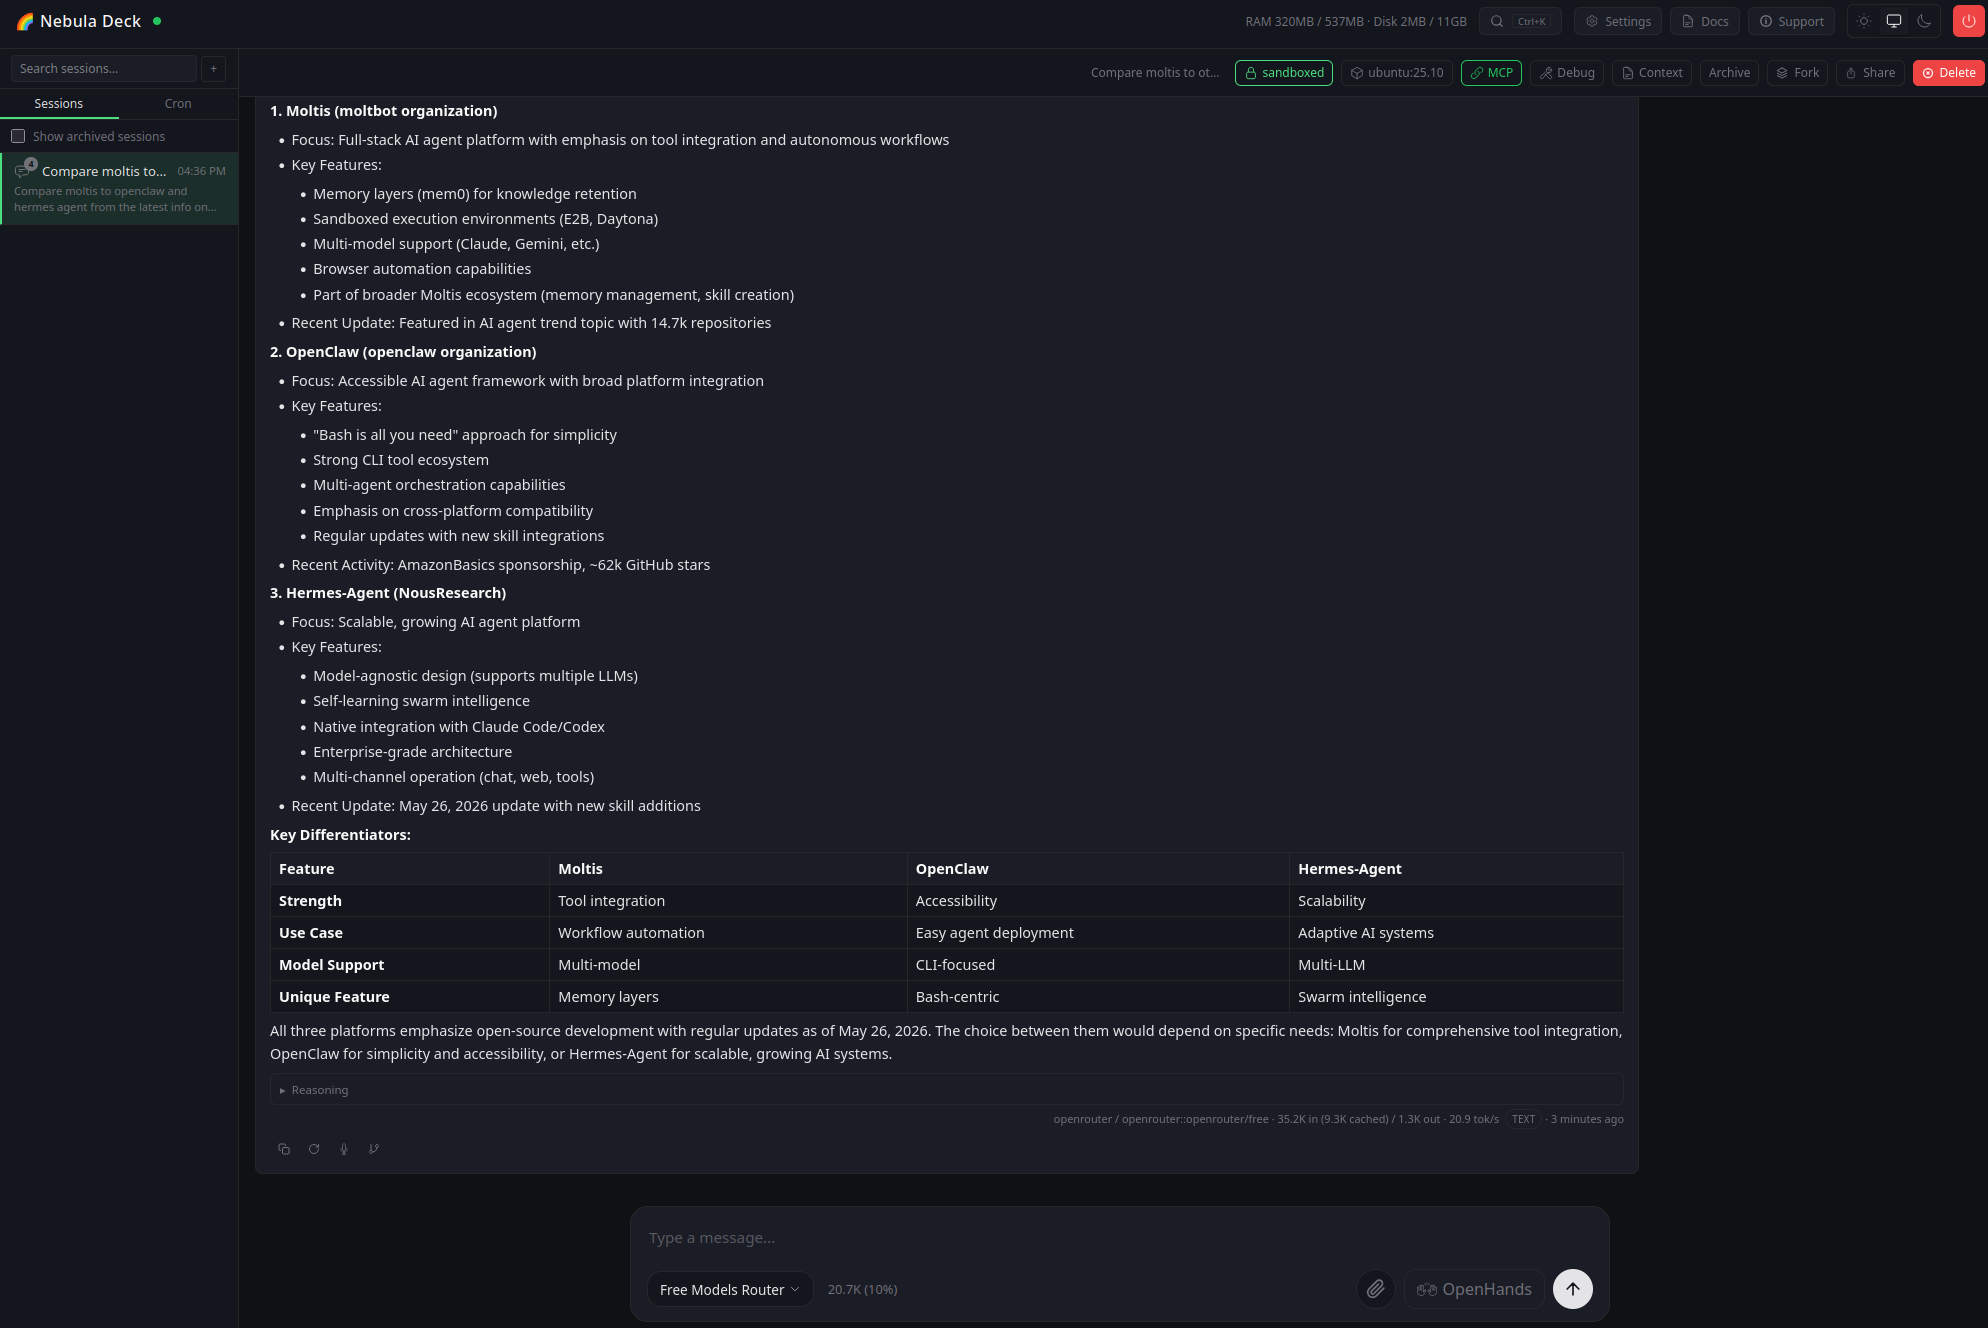Screen dimensions: 1988x1328
Task: Regenerate the response with the retry icon
Action: tap(314, 1149)
